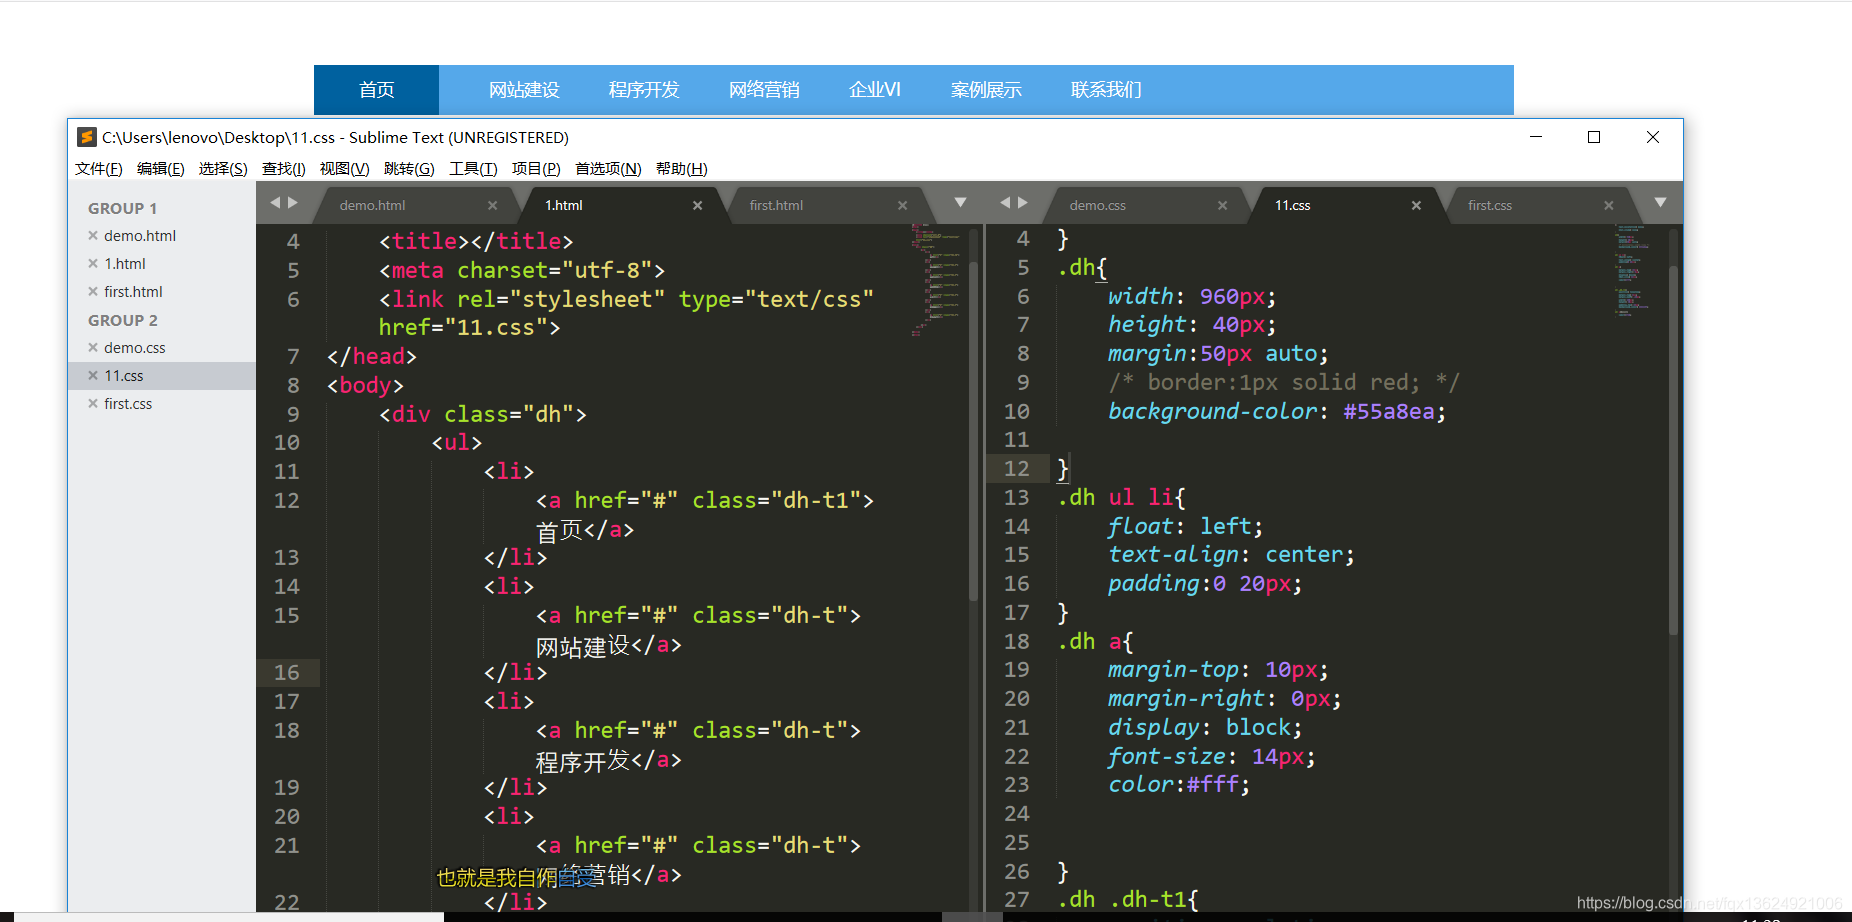Click the 1.html minimap code preview

click(x=936, y=280)
